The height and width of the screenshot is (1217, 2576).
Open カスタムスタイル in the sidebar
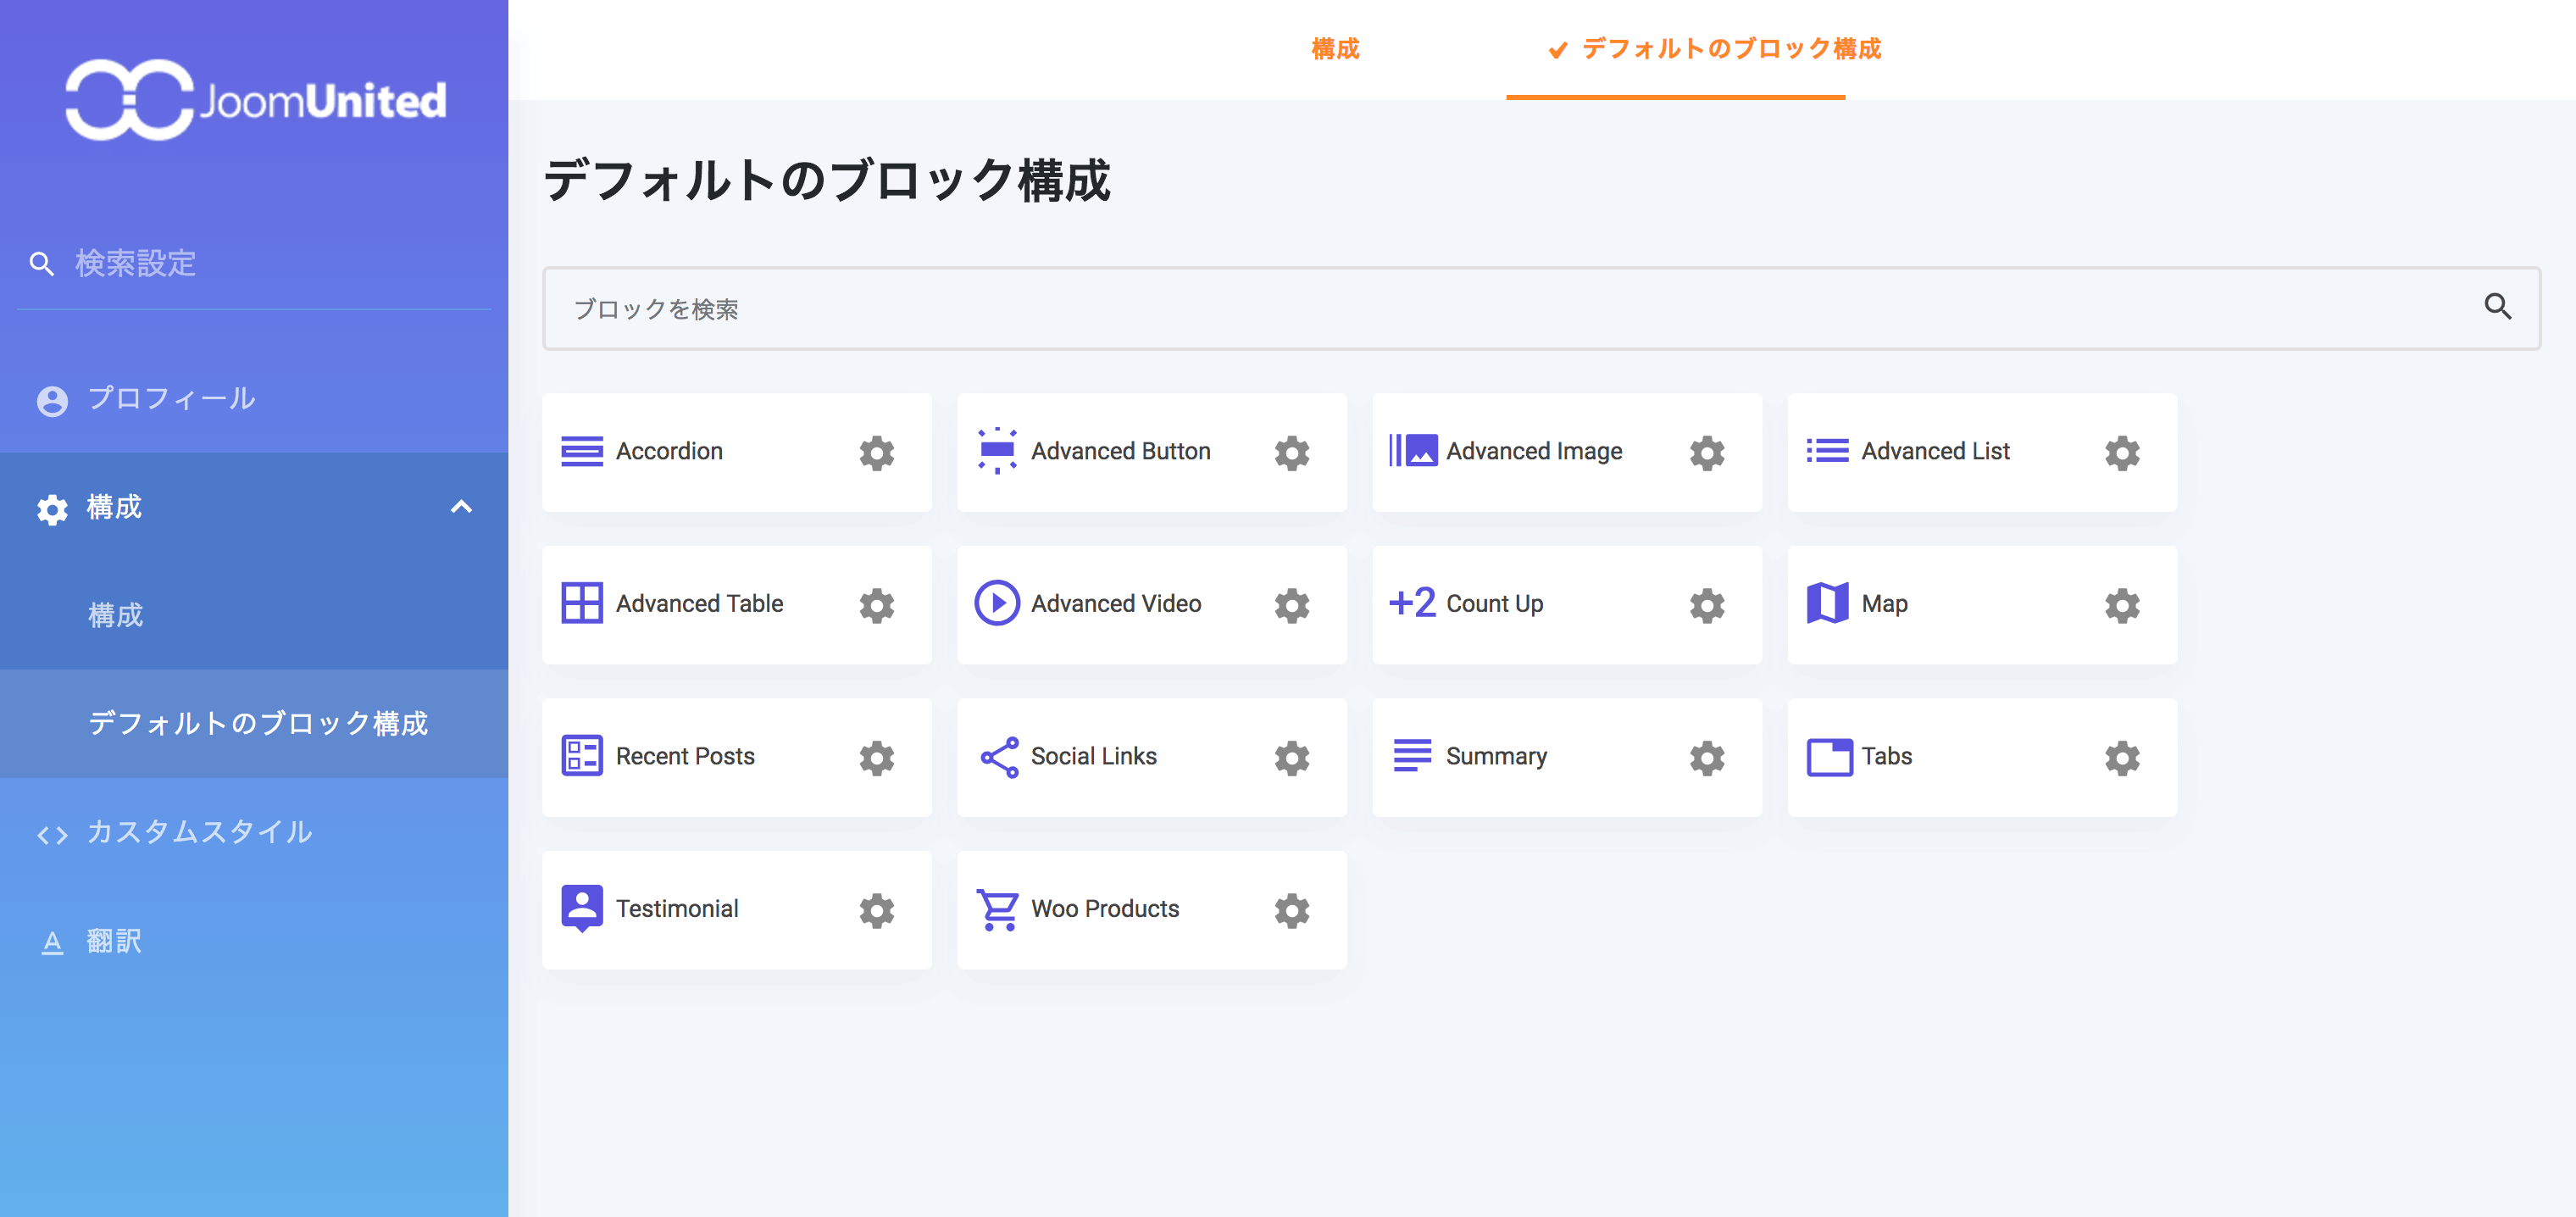coord(254,832)
